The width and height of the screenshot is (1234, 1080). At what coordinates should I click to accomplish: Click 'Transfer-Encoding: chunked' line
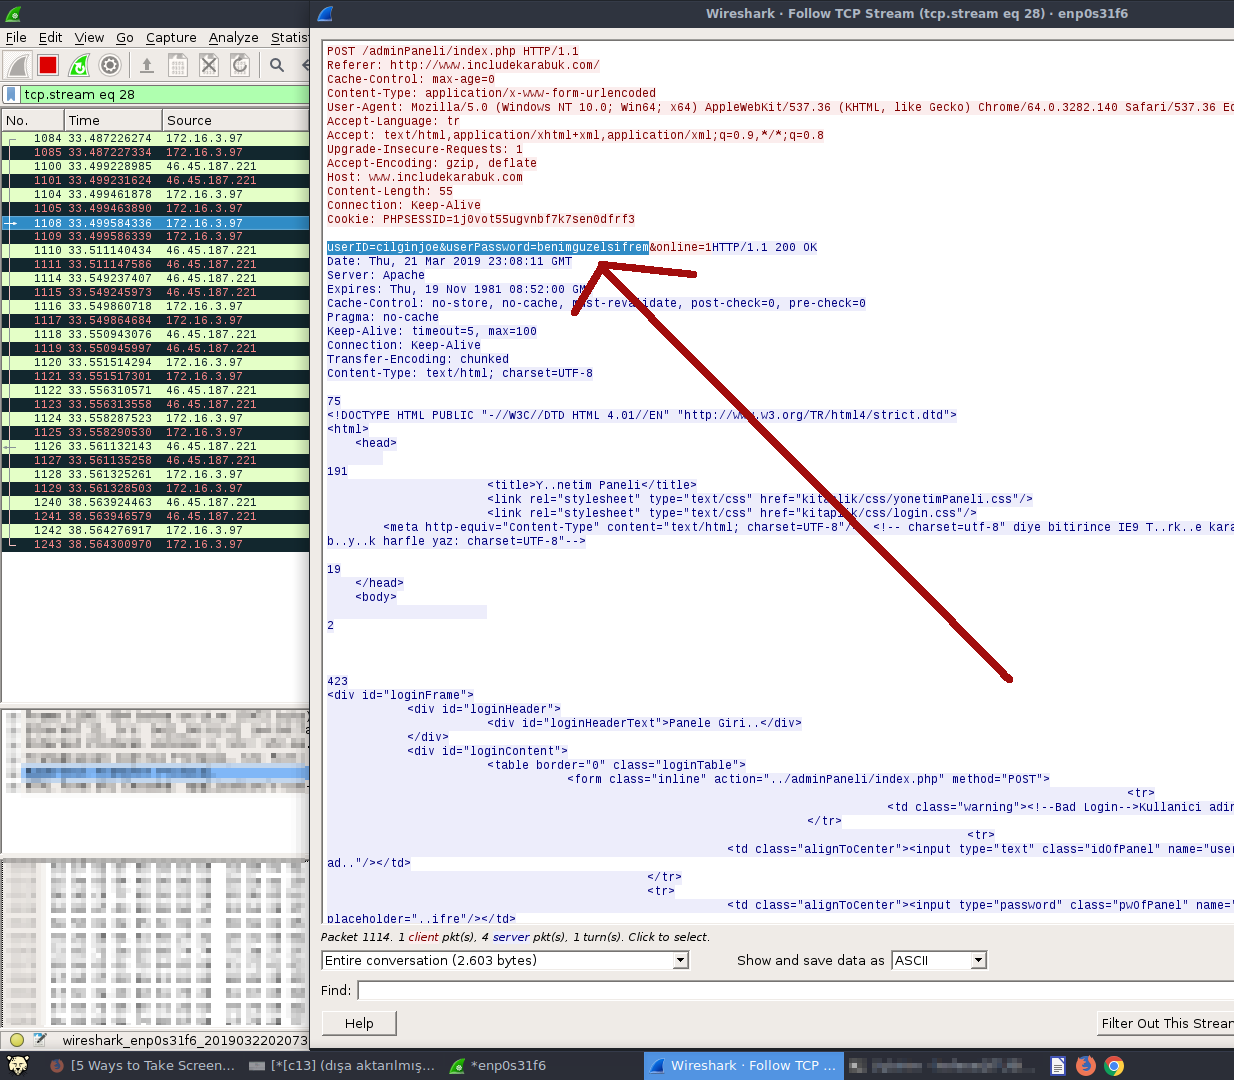[x=418, y=359]
